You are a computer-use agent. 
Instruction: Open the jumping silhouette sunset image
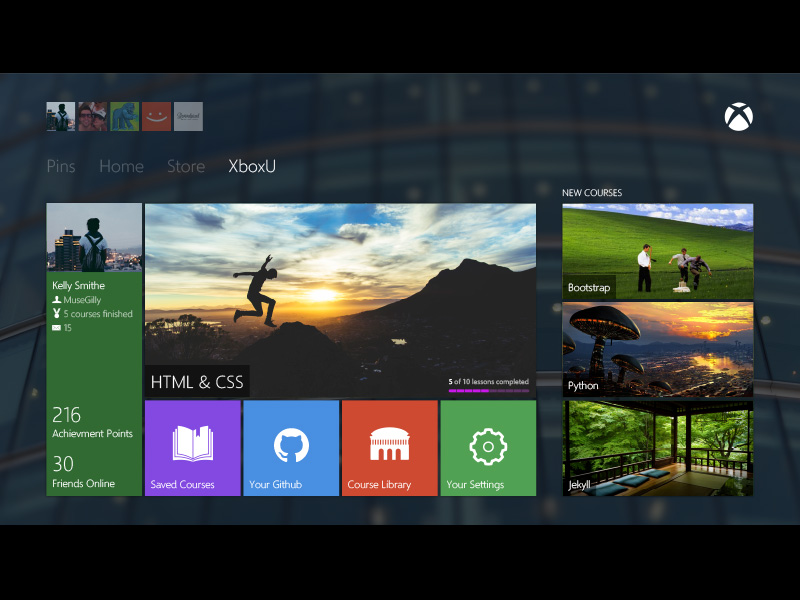pyautogui.click(x=340, y=300)
